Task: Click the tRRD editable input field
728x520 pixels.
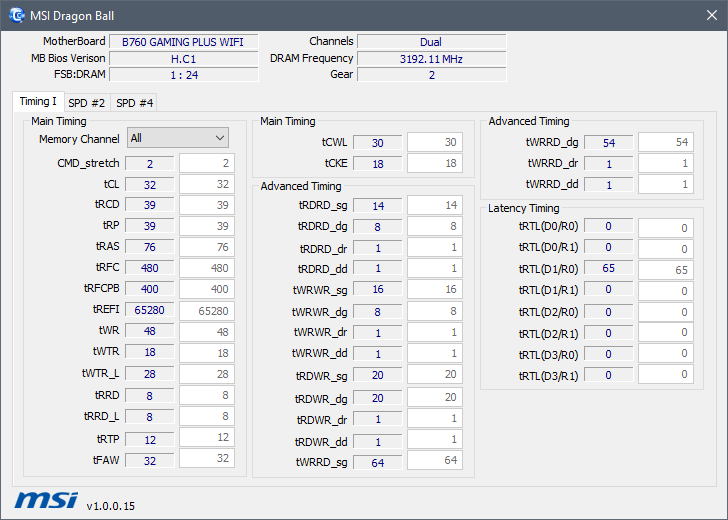Action: [207, 395]
